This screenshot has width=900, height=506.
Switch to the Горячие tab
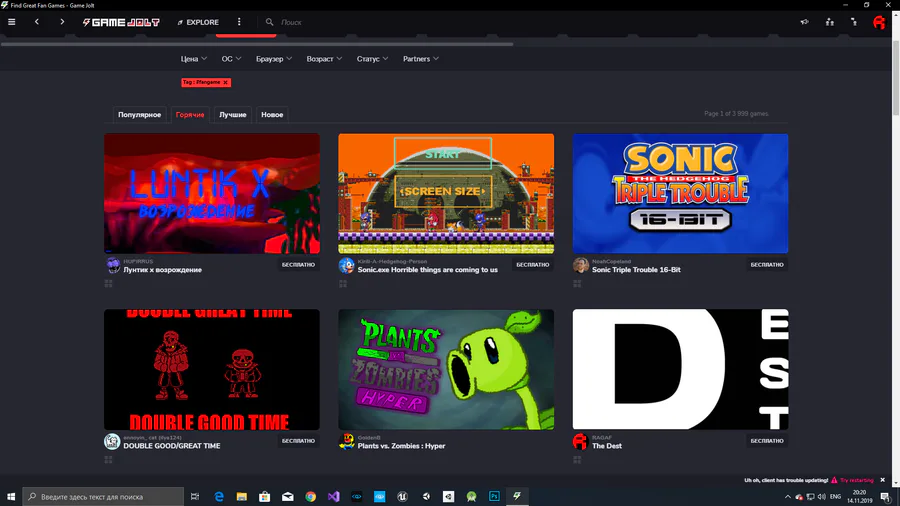190,115
